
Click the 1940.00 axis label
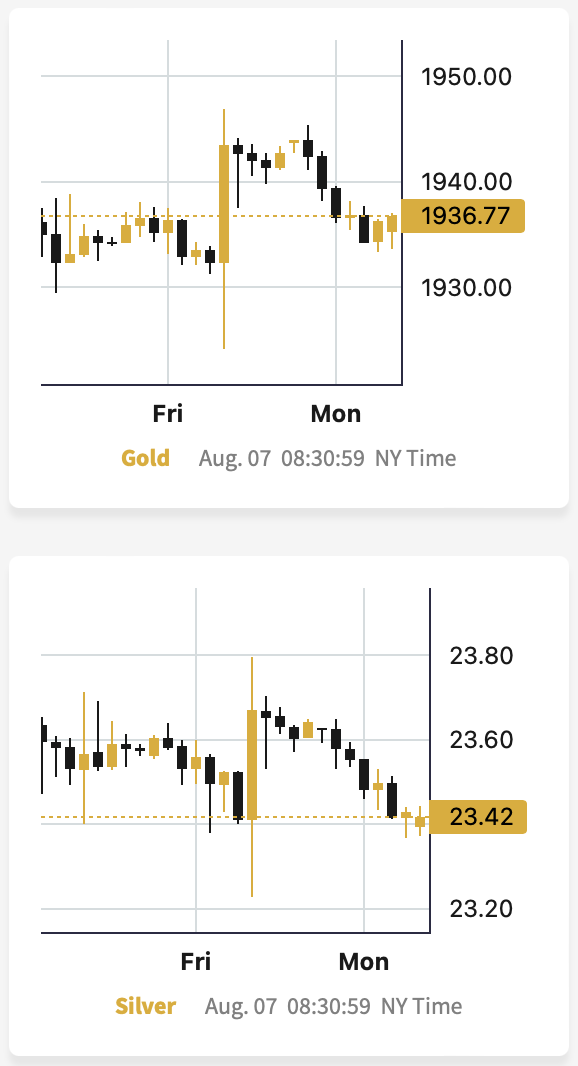(466, 182)
